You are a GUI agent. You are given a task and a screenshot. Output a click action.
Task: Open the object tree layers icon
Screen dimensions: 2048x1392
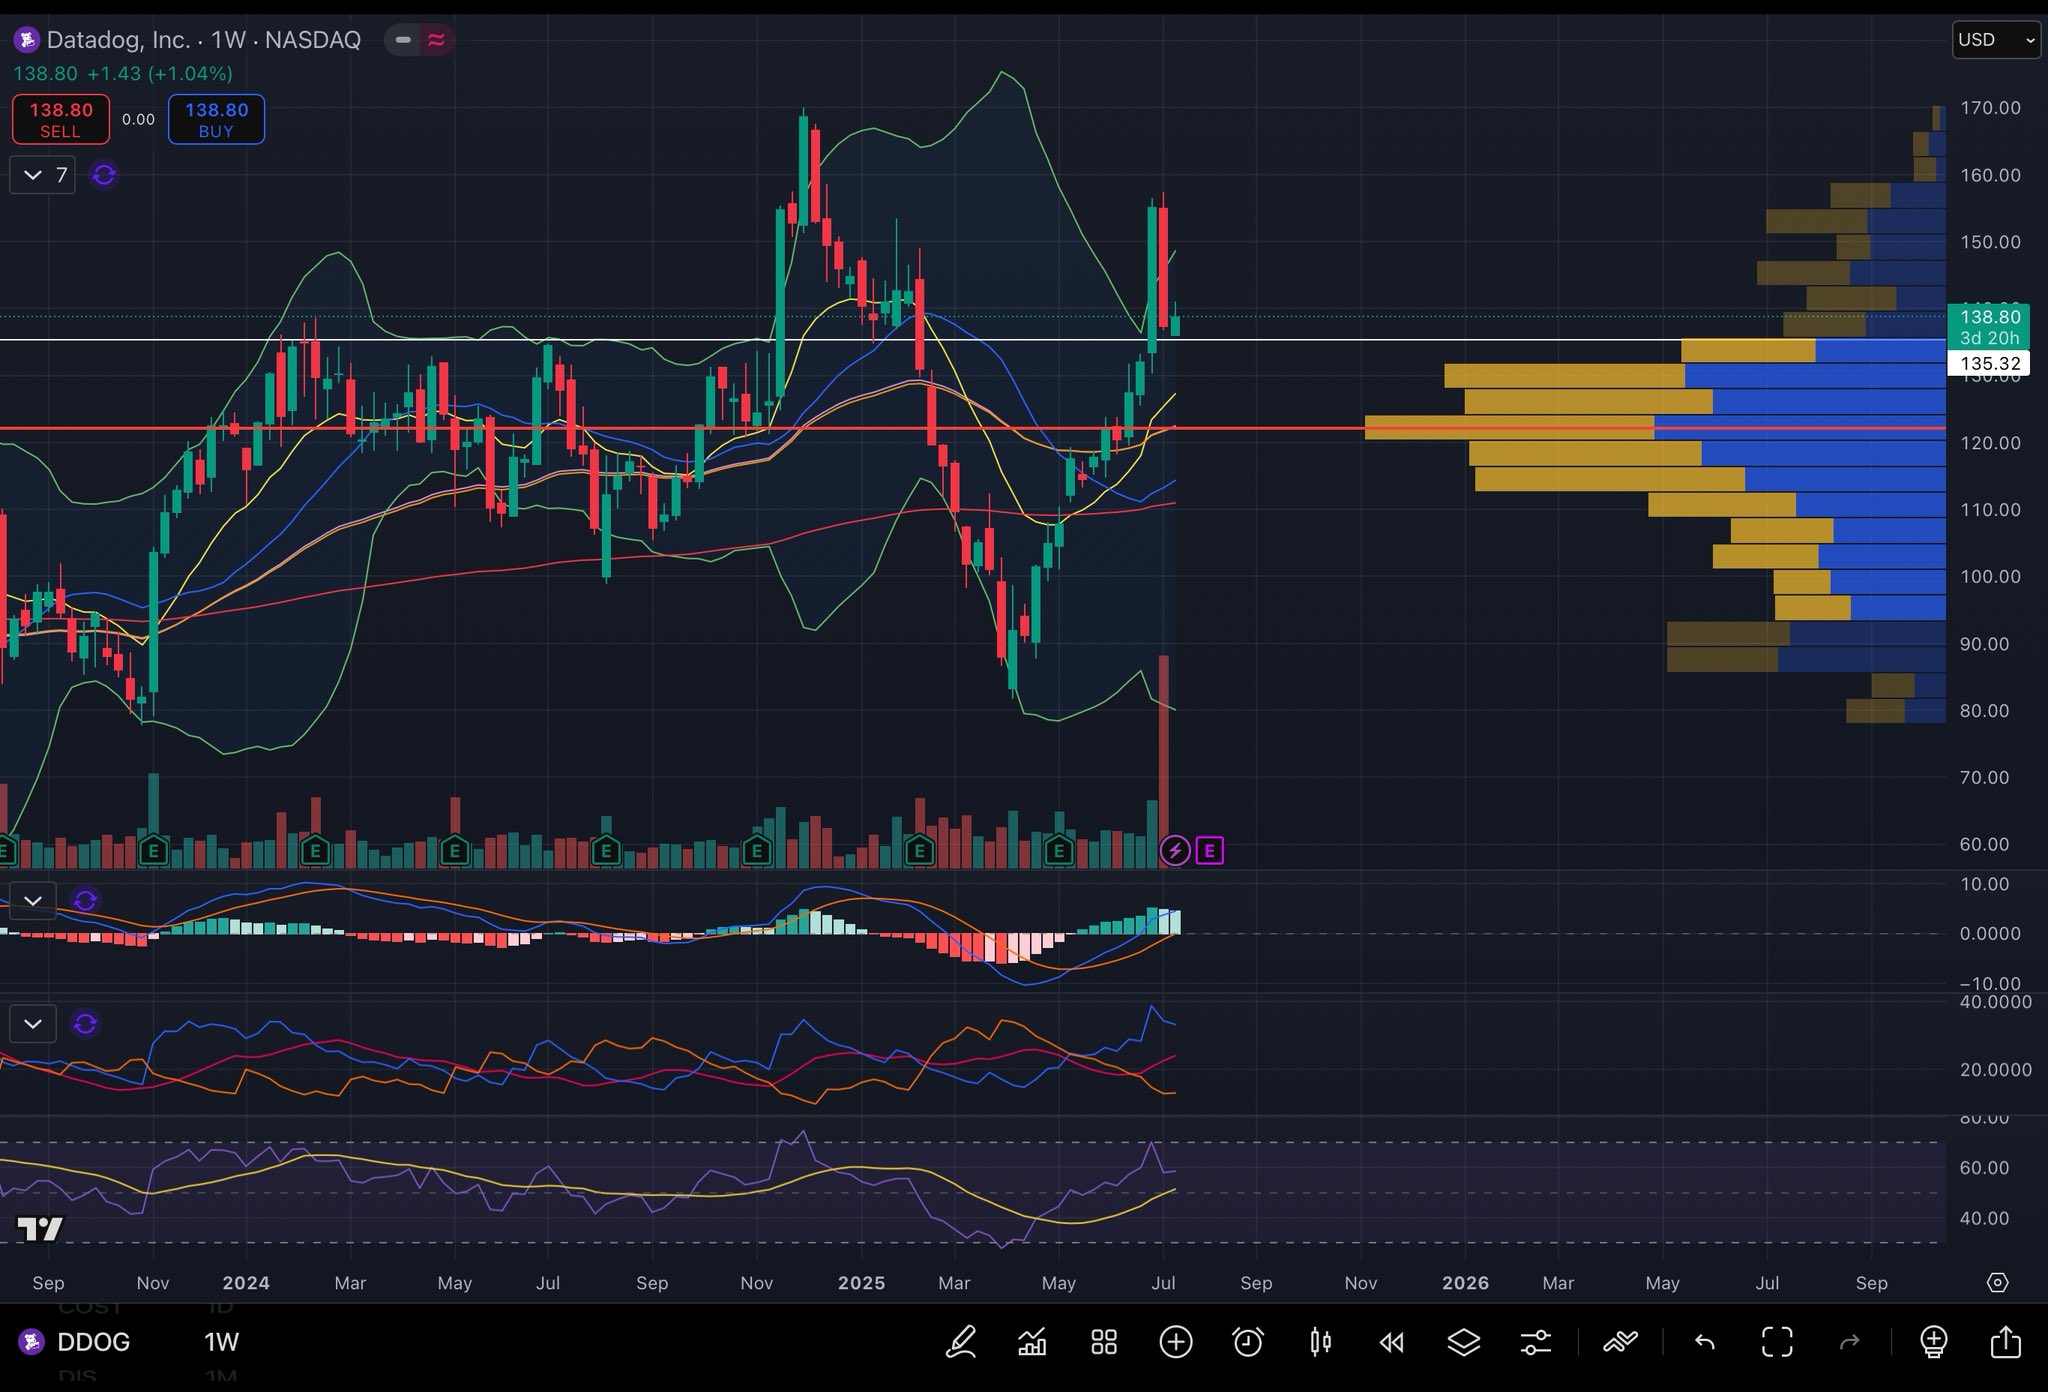[1464, 1342]
